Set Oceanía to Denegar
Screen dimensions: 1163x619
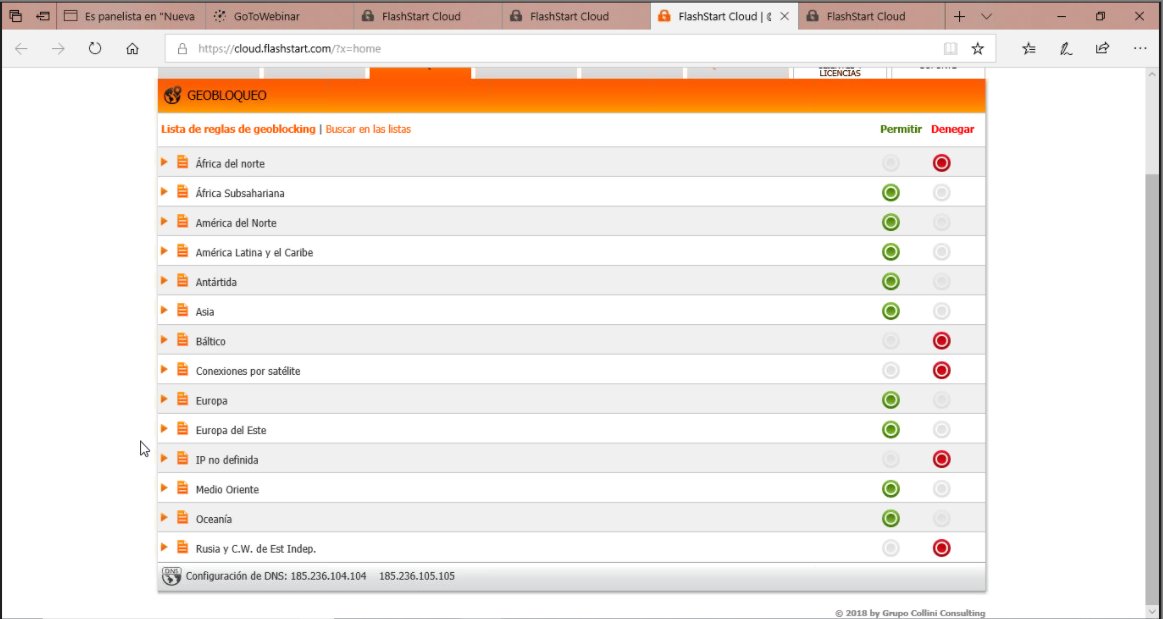(x=941, y=519)
